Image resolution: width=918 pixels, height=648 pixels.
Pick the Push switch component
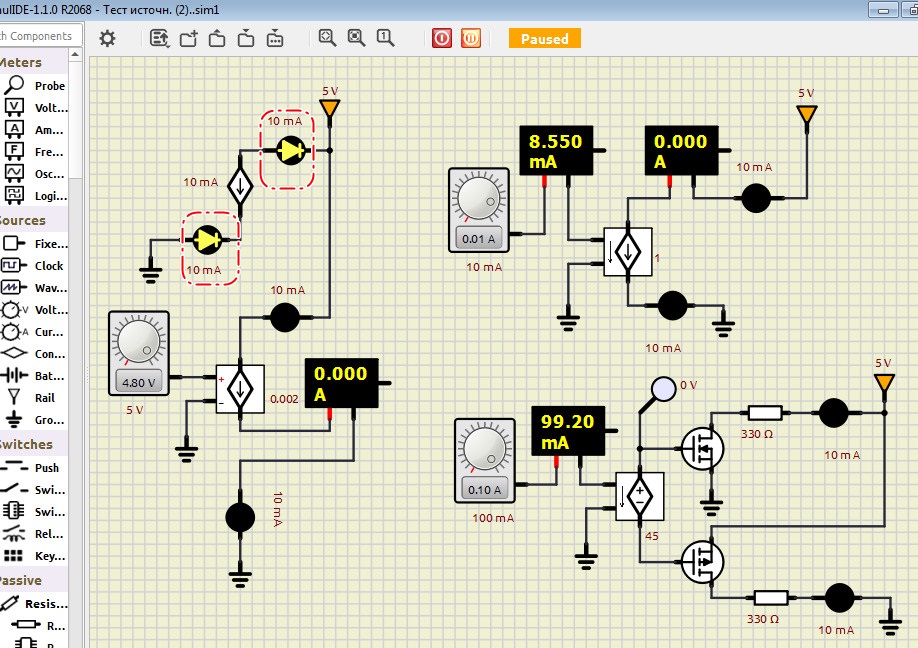[46, 468]
